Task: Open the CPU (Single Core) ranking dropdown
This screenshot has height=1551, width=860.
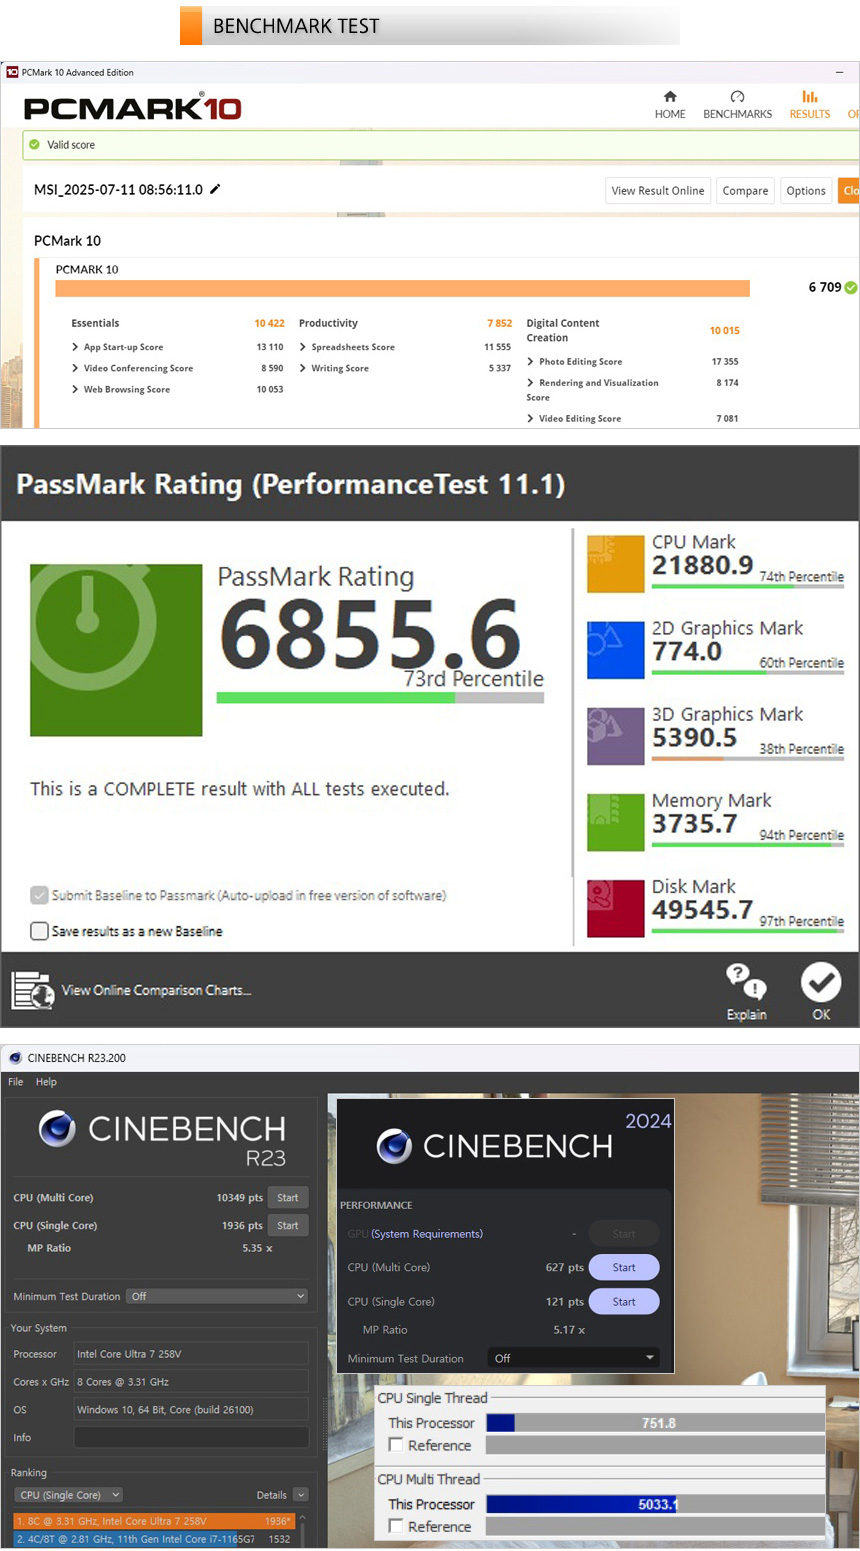Action: (x=68, y=1495)
